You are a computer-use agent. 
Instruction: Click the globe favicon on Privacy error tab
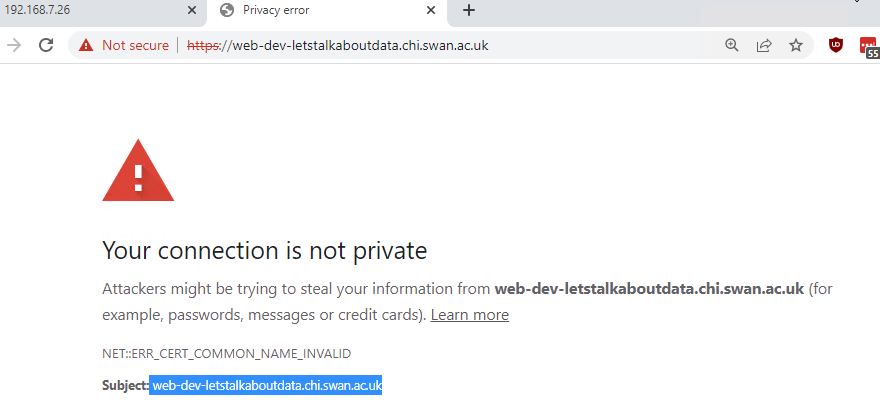point(227,10)
